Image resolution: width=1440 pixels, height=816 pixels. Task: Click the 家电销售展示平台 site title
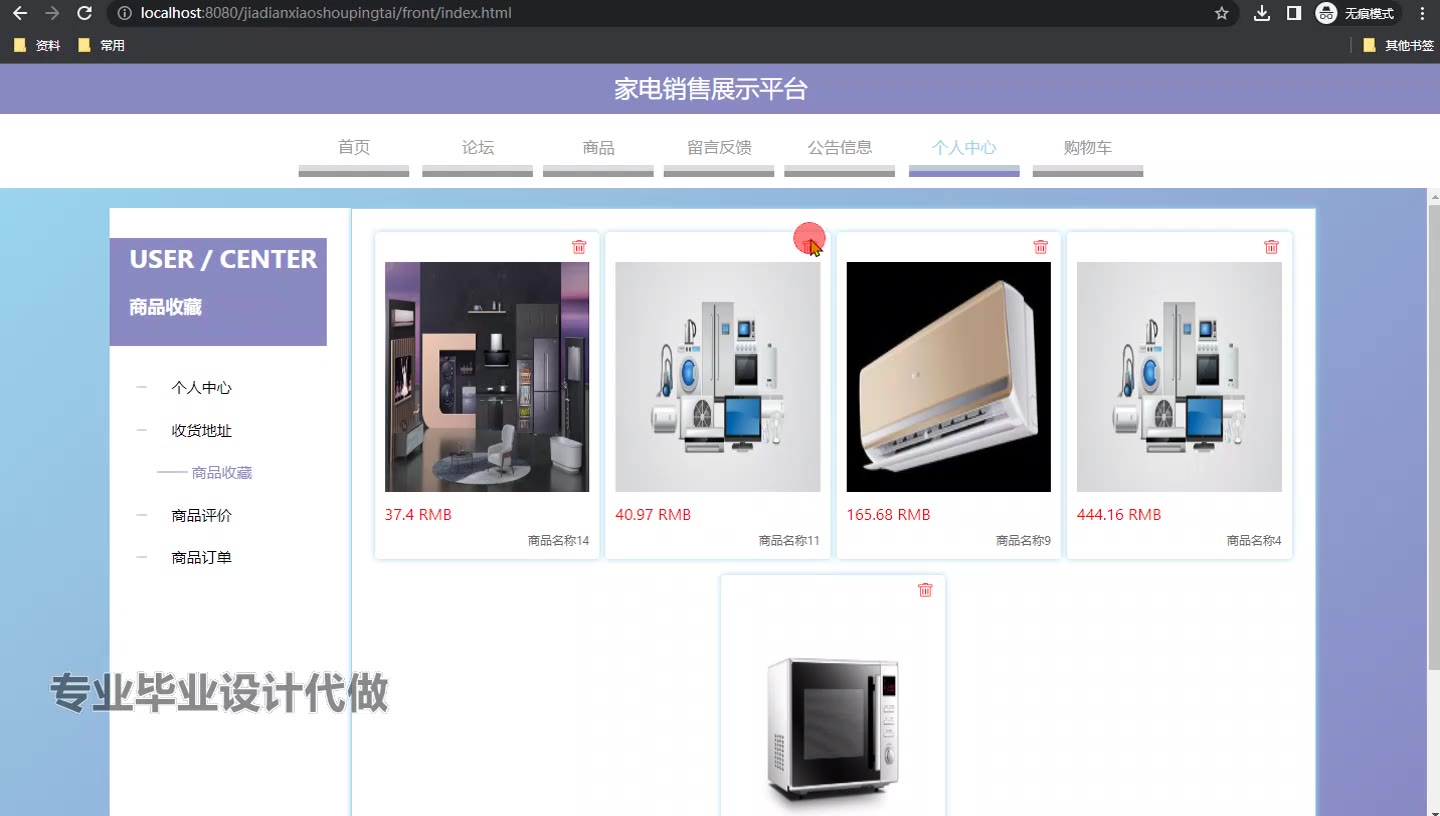pos(710,89)
